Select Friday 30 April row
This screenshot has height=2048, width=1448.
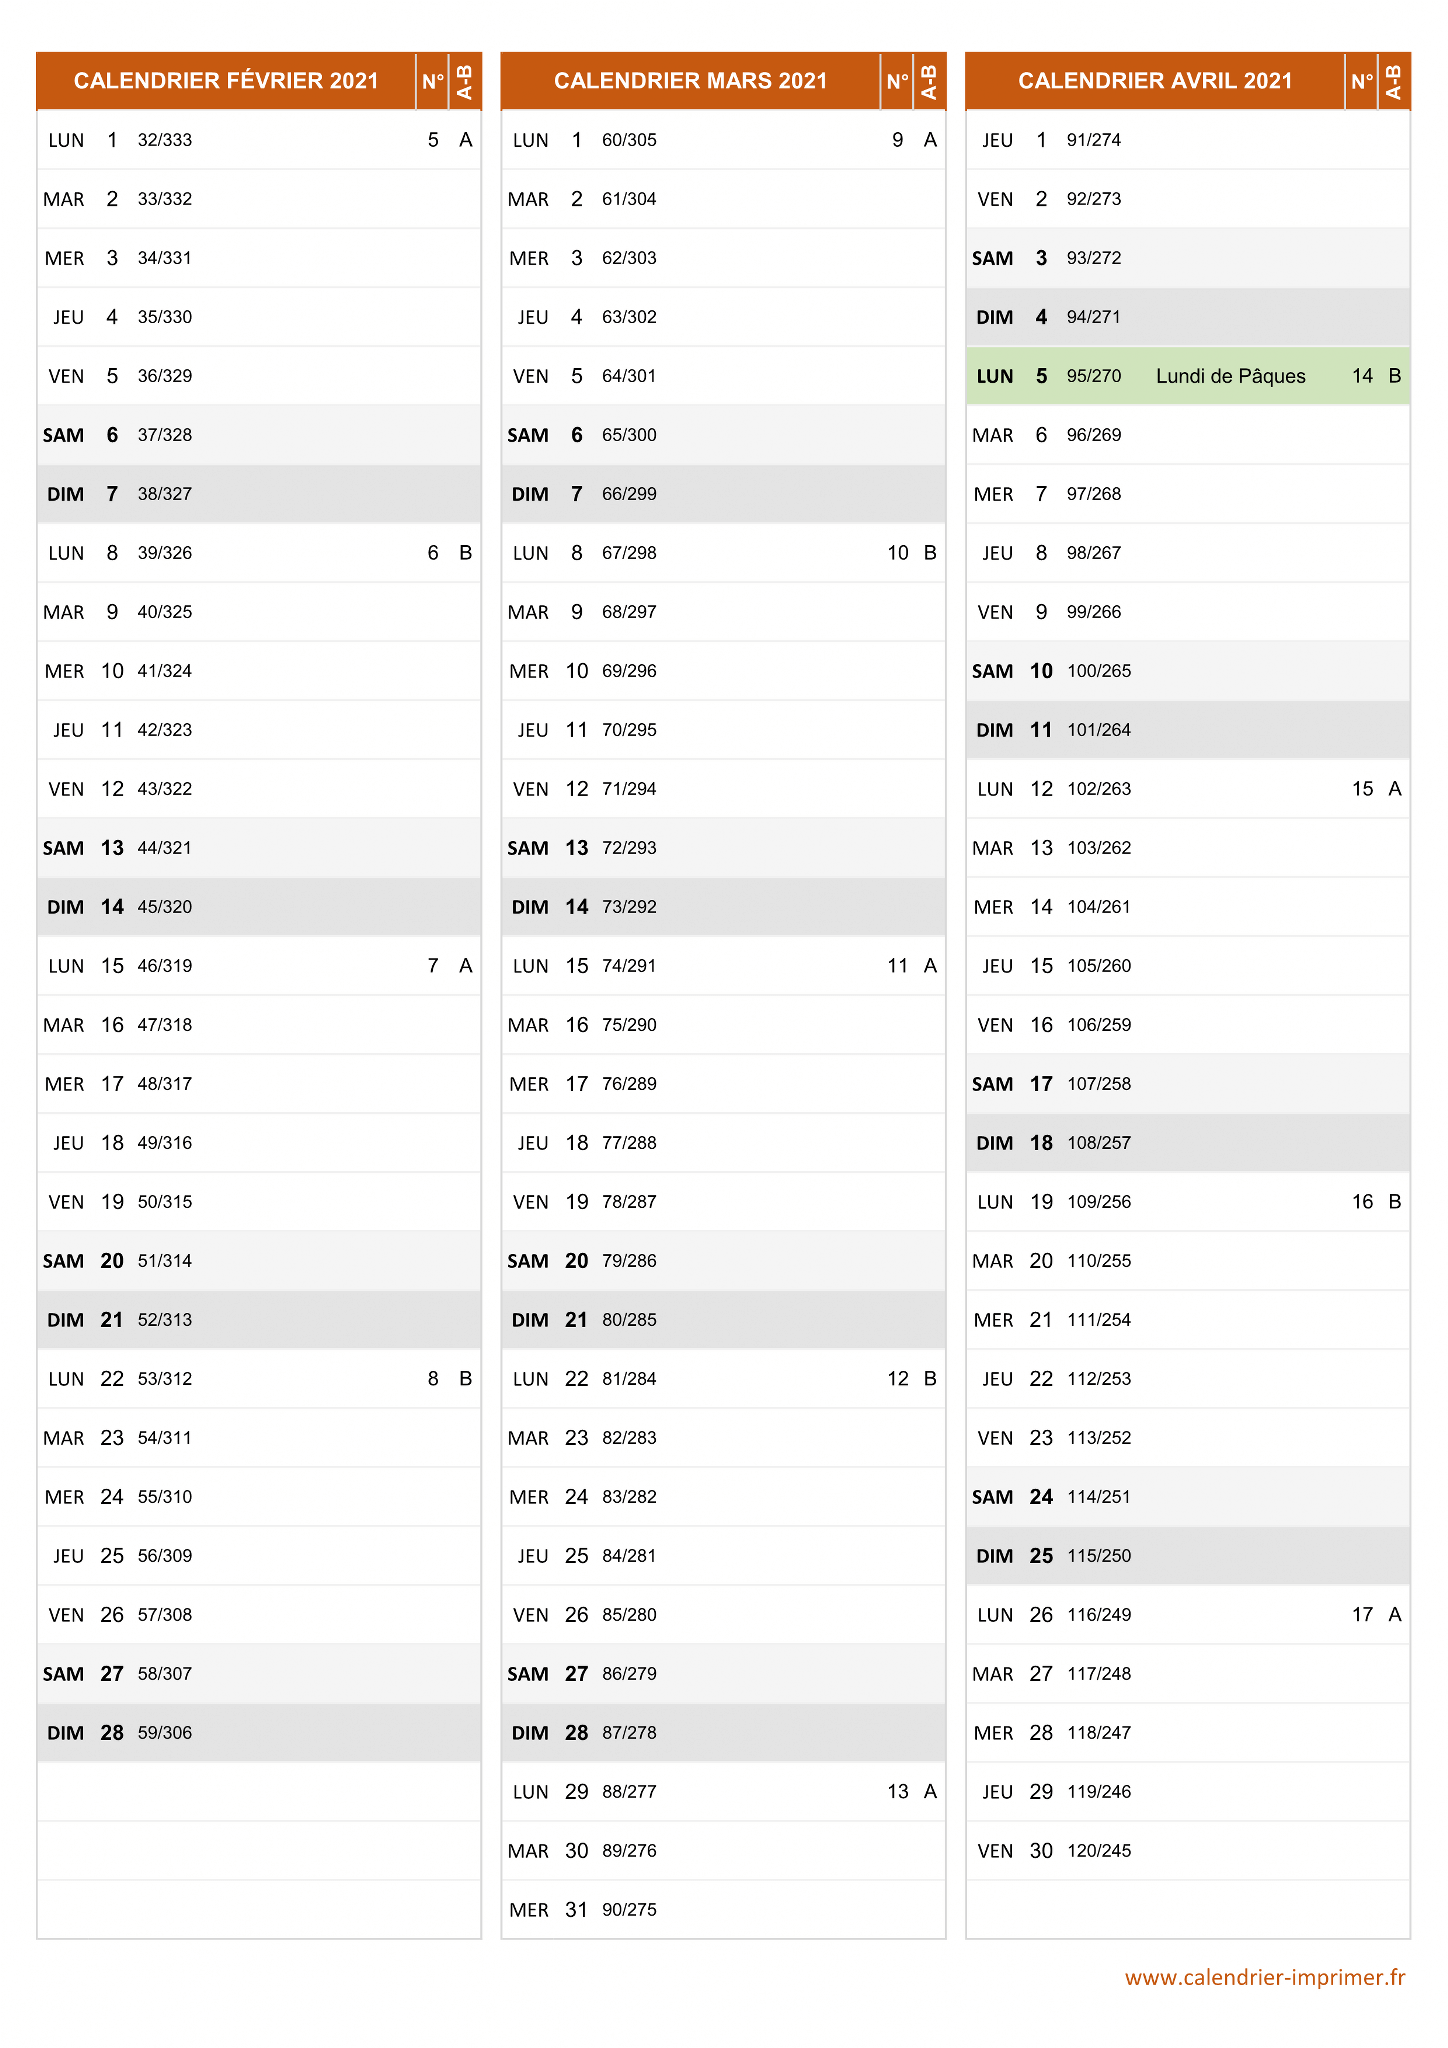click(1188, 1851)
